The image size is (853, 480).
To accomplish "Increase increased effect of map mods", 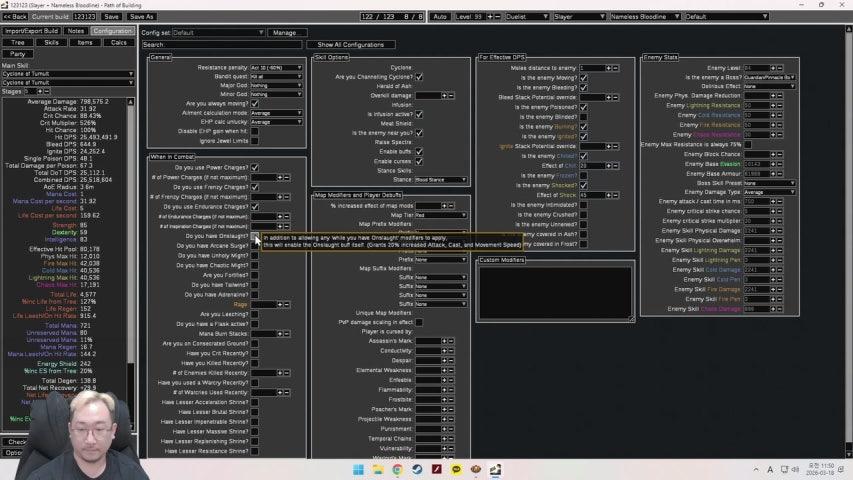I will [x=444, y=206].
